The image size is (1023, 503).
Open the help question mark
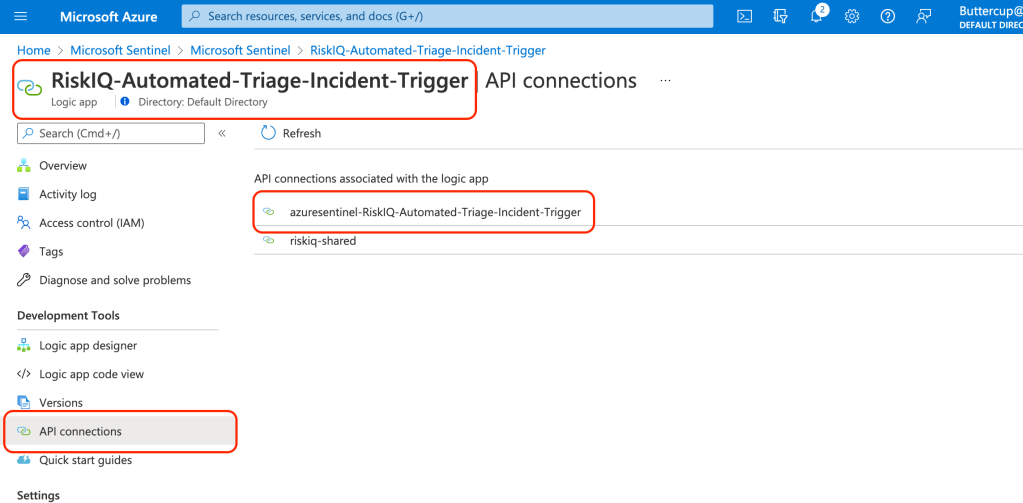[x=887, y=16]
